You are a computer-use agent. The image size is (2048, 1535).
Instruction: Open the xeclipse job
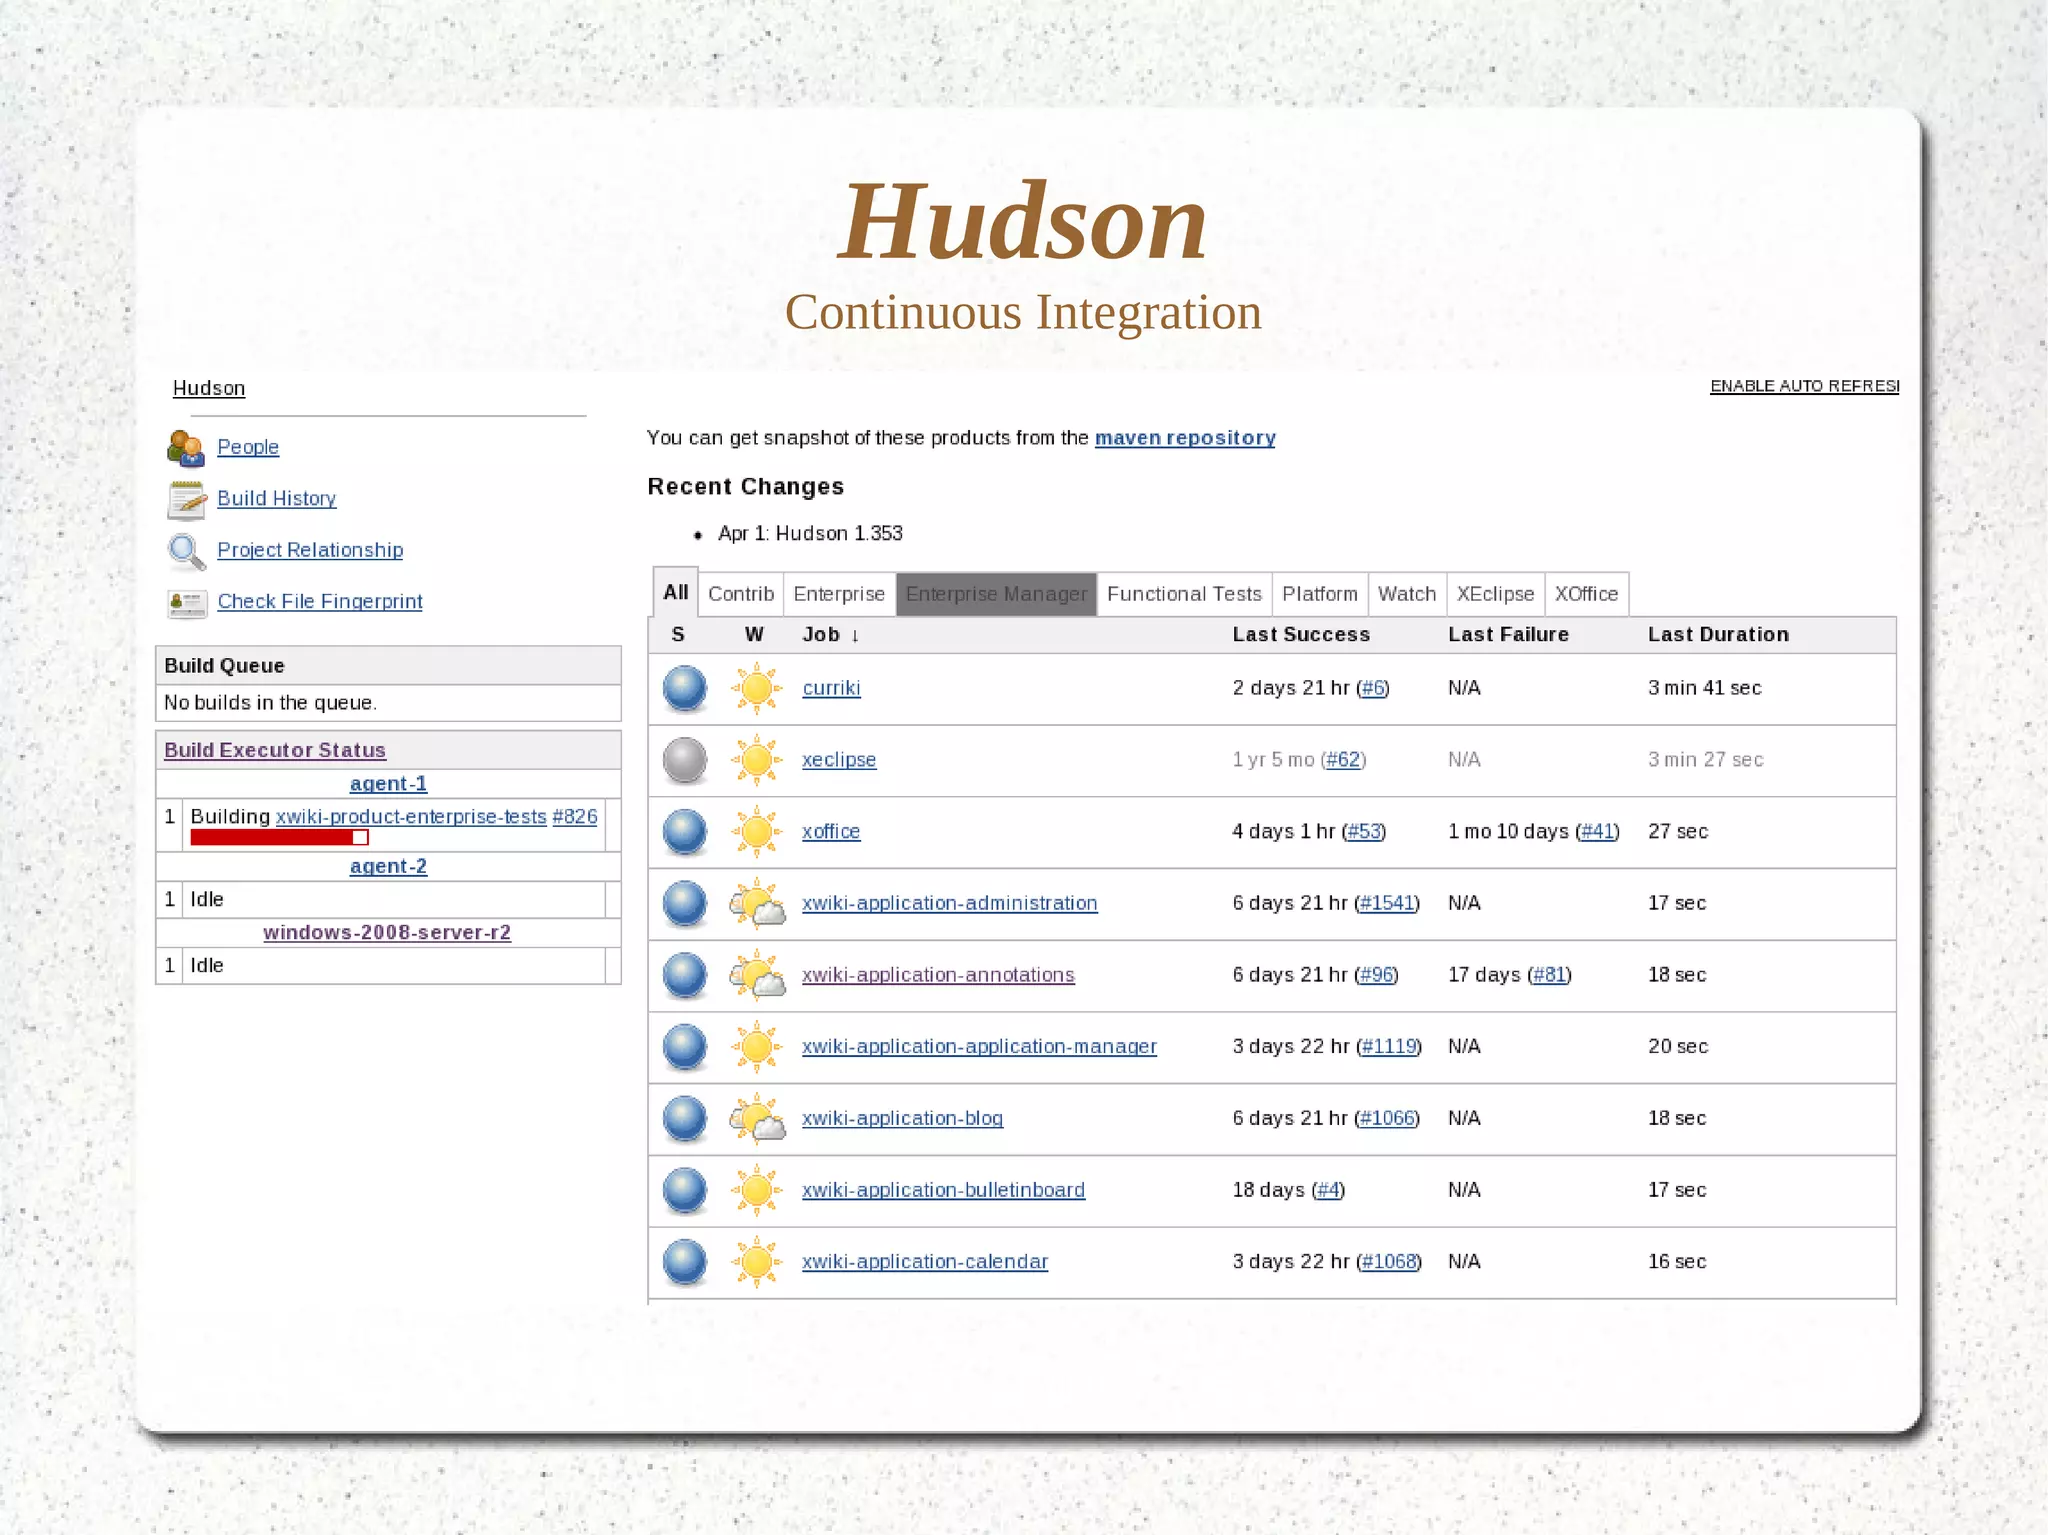tap(839, 760)
